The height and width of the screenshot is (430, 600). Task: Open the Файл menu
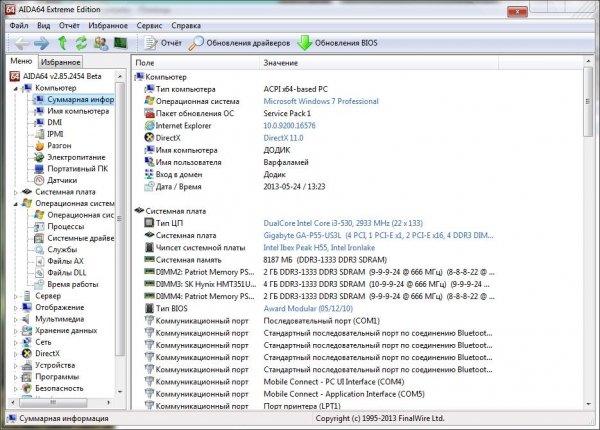(x=19, y=26)
